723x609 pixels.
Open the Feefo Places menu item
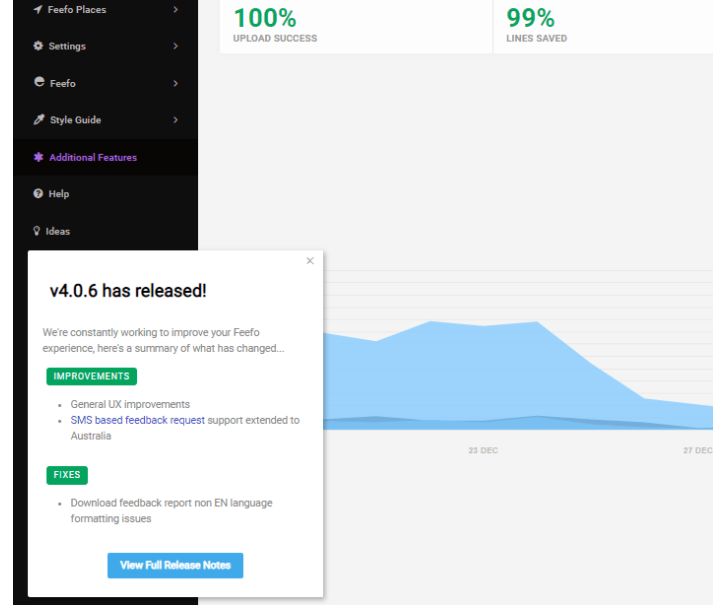tap(106, 9)
